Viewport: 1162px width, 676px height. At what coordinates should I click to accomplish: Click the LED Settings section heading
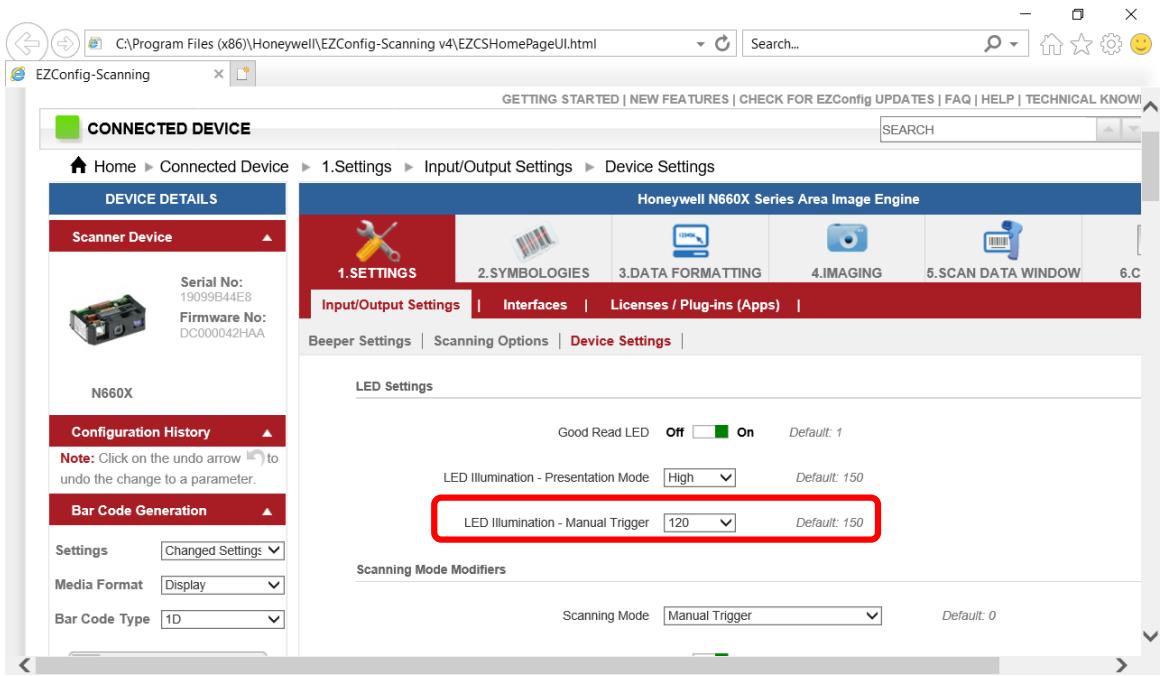394,386
